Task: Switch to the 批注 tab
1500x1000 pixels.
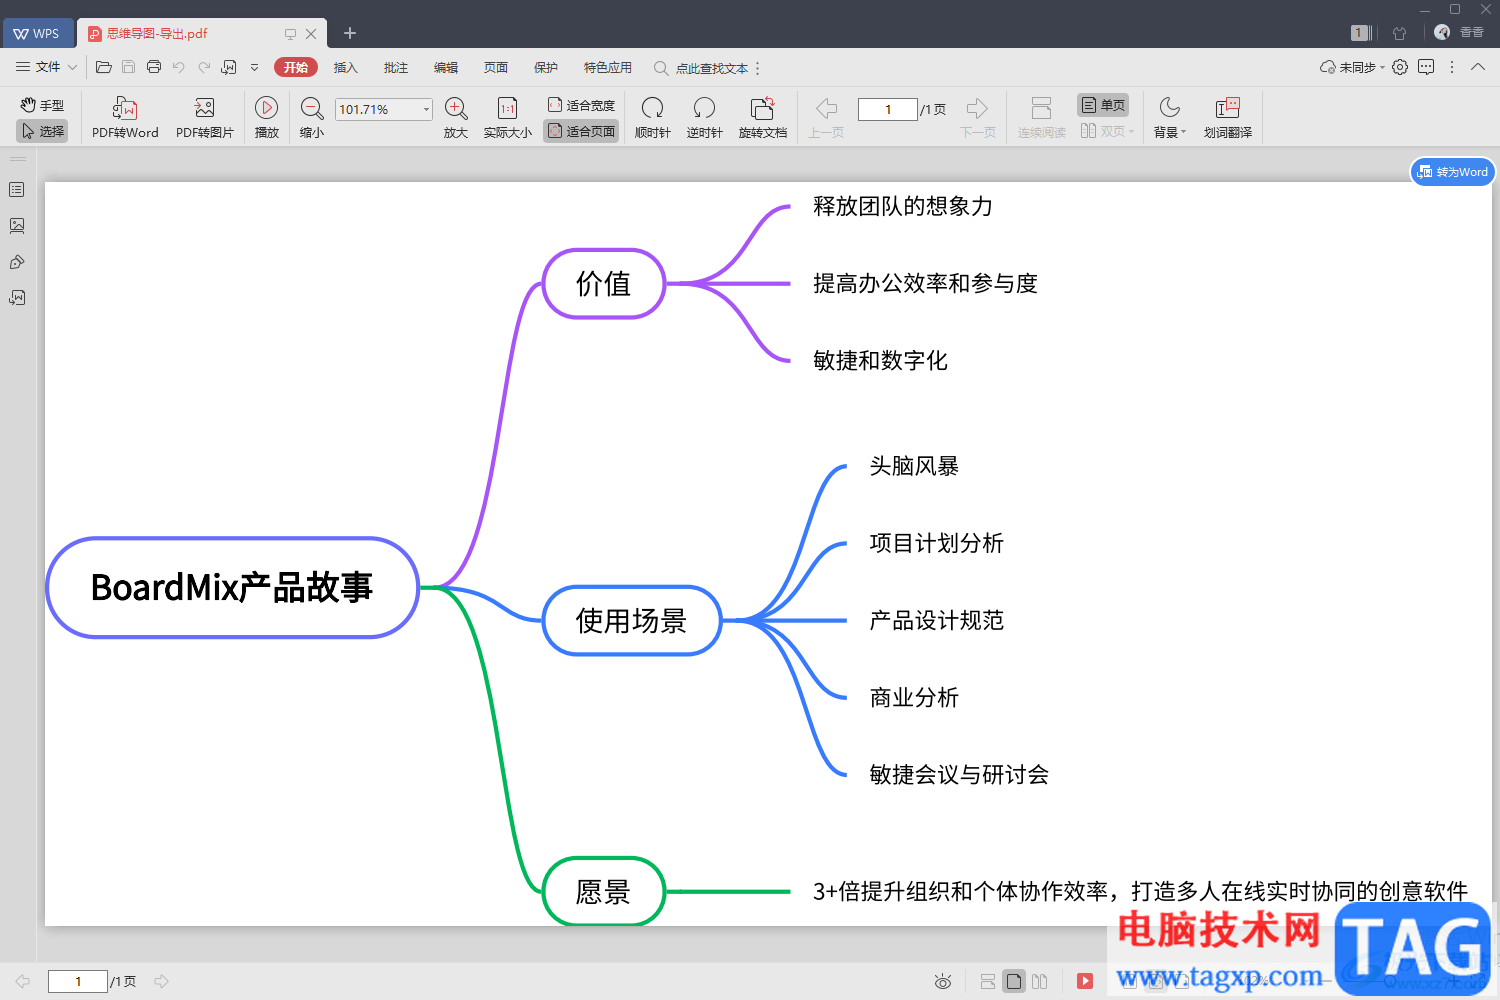Action: click(x=396, y=67)
